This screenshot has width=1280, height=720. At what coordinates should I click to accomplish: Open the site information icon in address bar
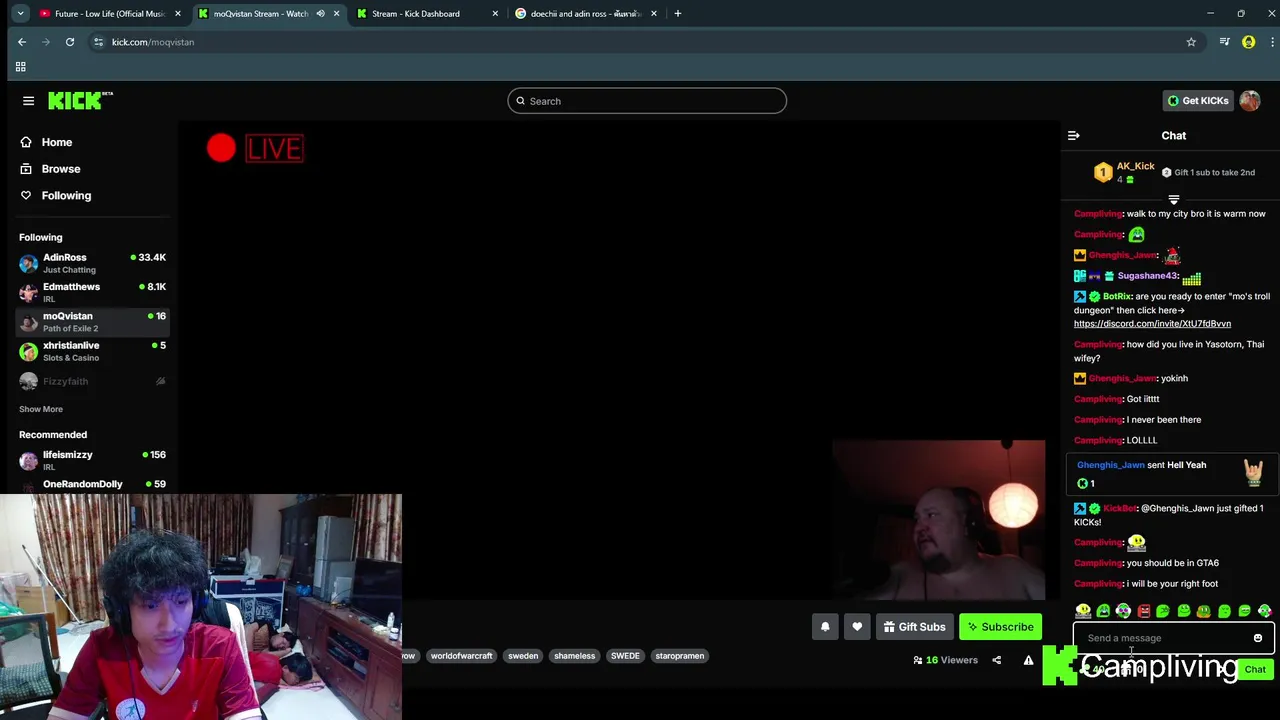click(98, 42)
